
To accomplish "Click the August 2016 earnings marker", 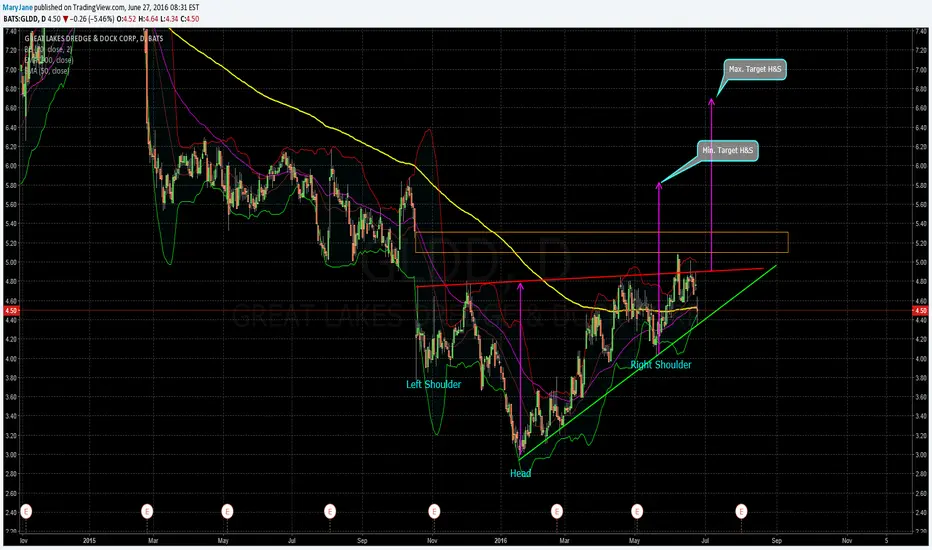I will 741,511.
